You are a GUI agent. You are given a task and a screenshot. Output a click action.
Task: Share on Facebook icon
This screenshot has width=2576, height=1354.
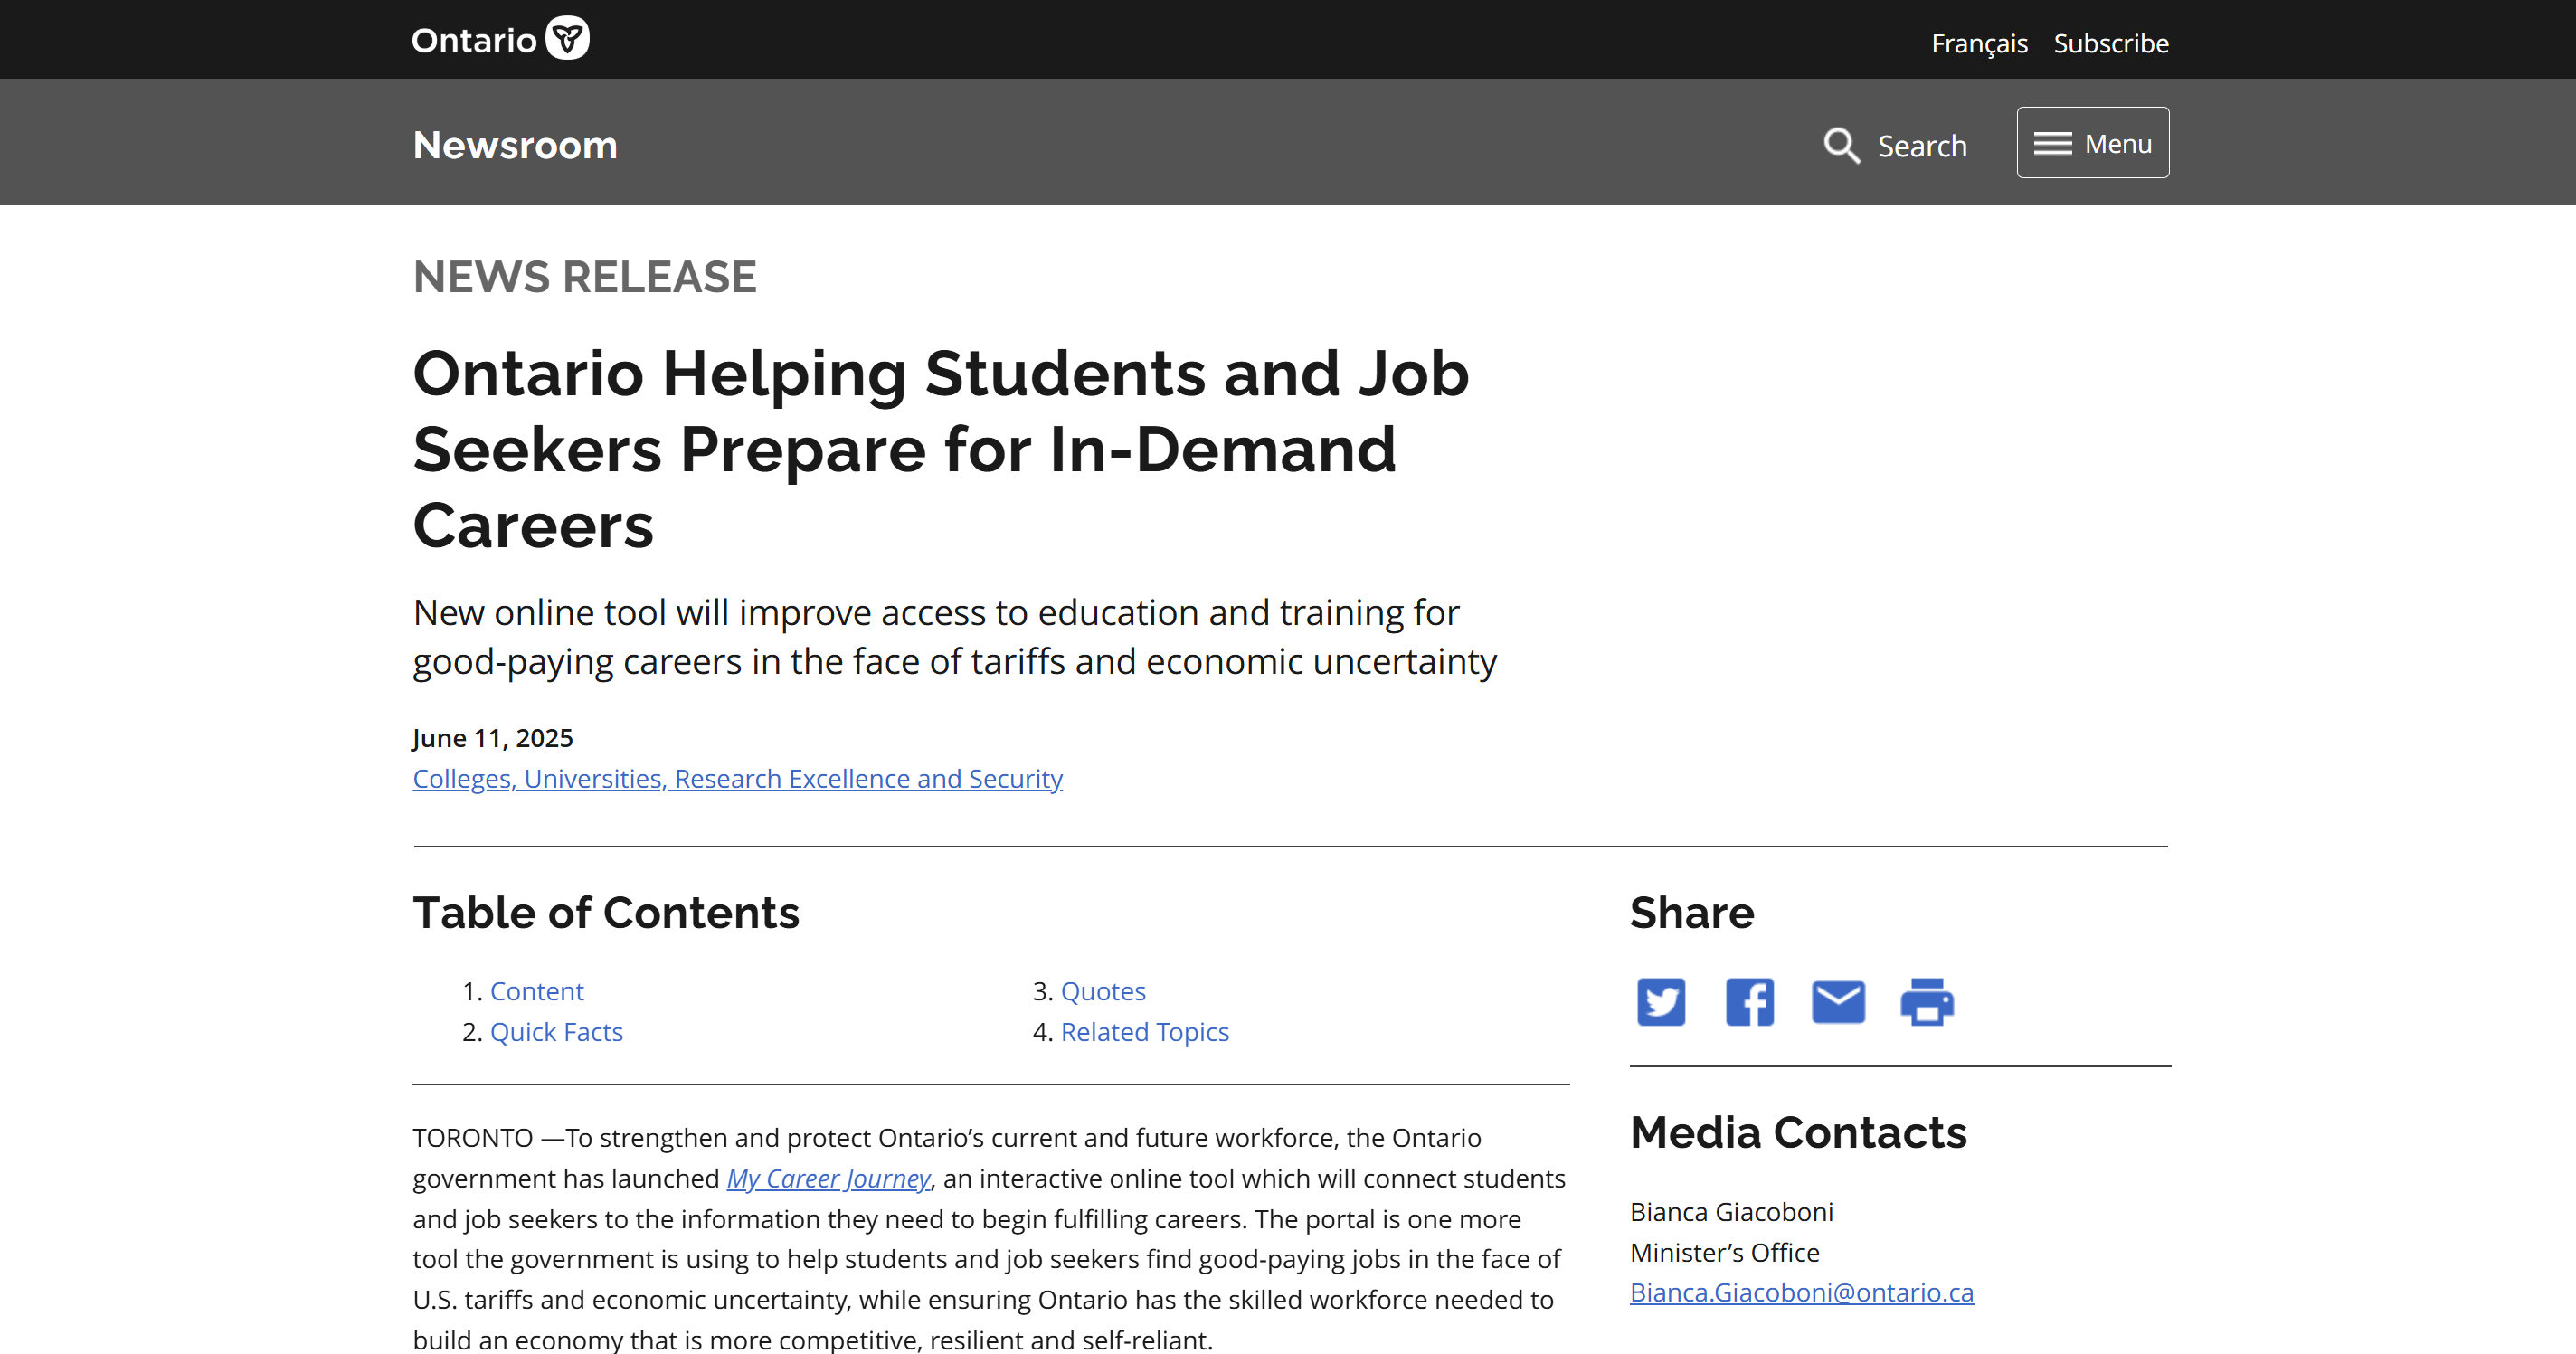1749,1002
